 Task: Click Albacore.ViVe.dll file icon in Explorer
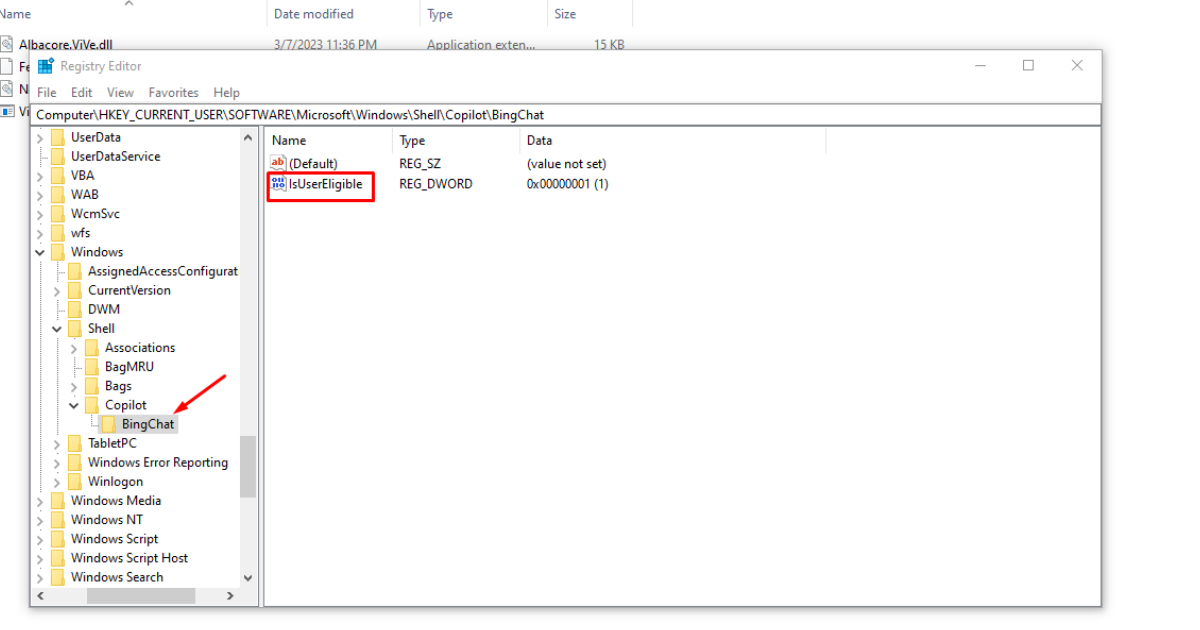tap(7, 44)
